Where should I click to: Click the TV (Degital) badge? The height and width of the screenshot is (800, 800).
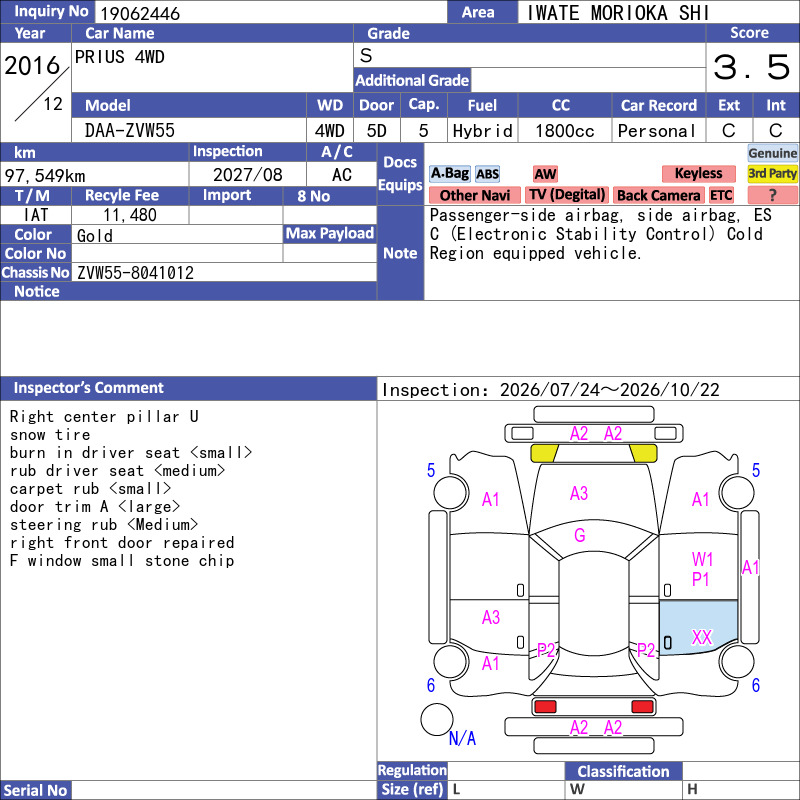pos(567,195)
